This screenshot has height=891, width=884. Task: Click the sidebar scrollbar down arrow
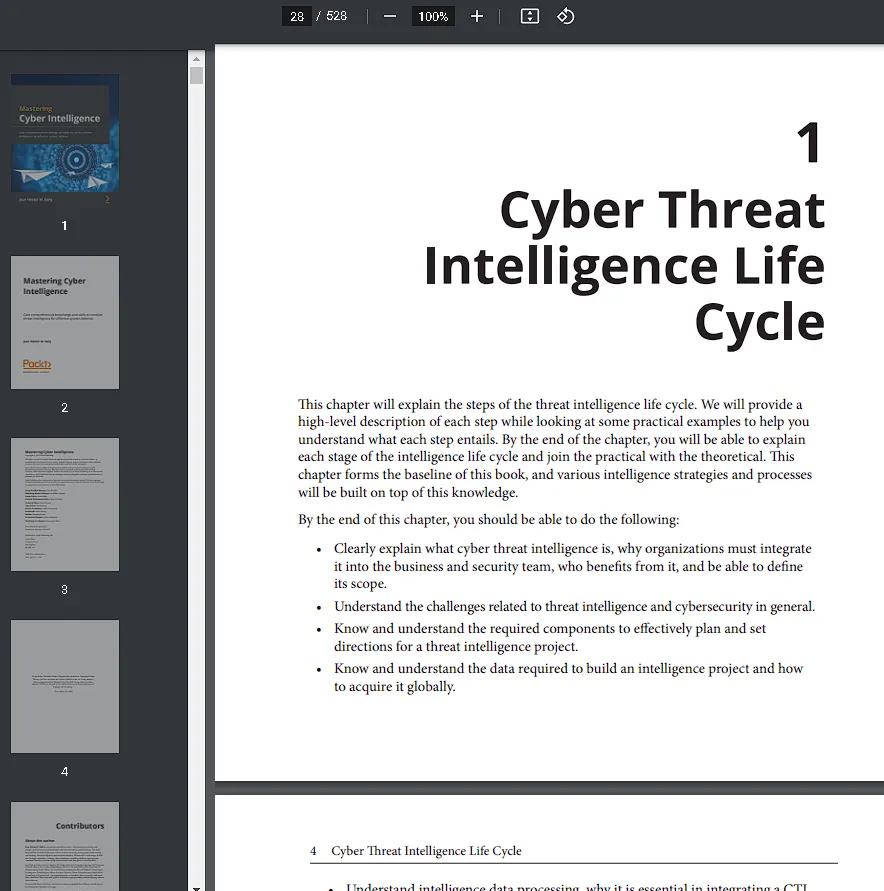tap(196, 885)
